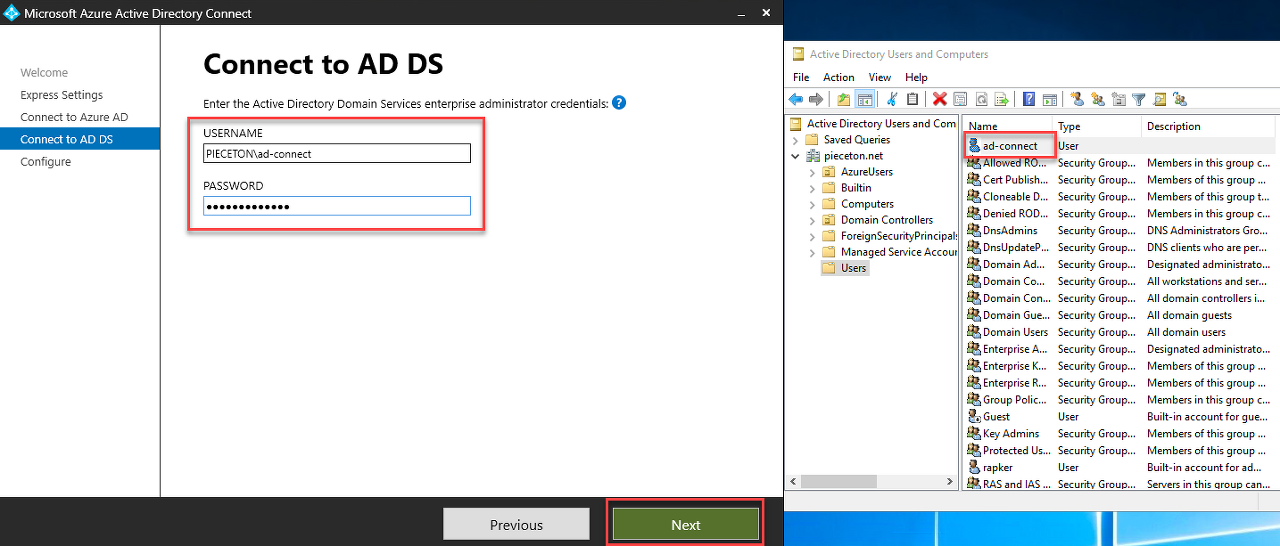
Task: Open the Help menu in ADUC
Action: [916, 77]
